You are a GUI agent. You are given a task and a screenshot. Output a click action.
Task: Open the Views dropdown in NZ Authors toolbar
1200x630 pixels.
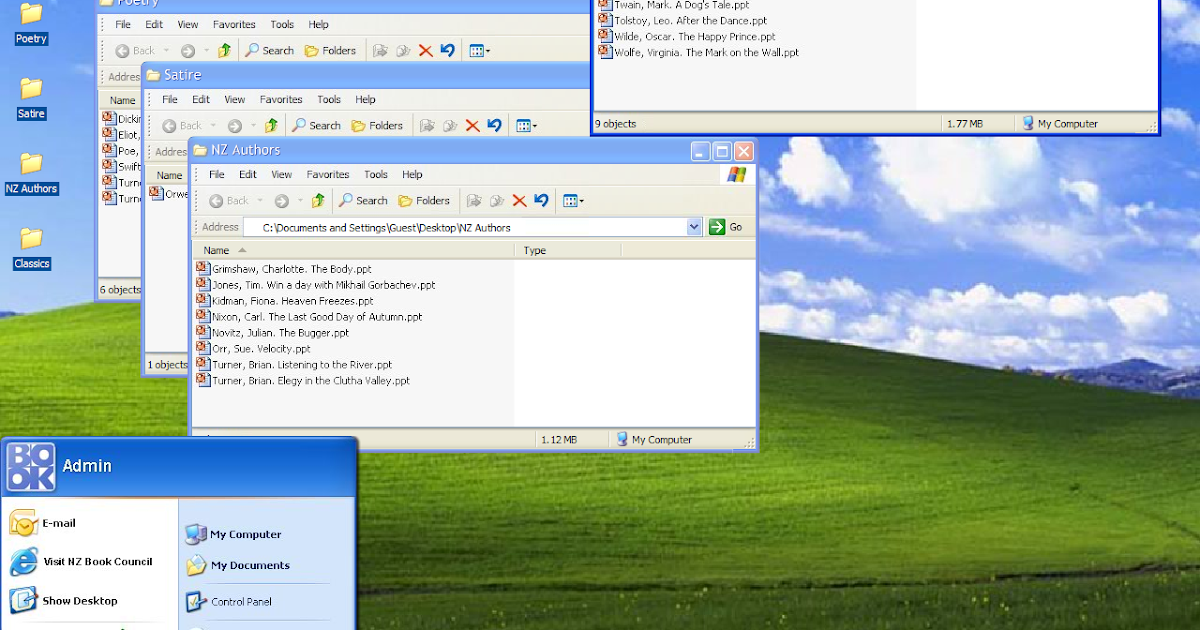point(573,200)
